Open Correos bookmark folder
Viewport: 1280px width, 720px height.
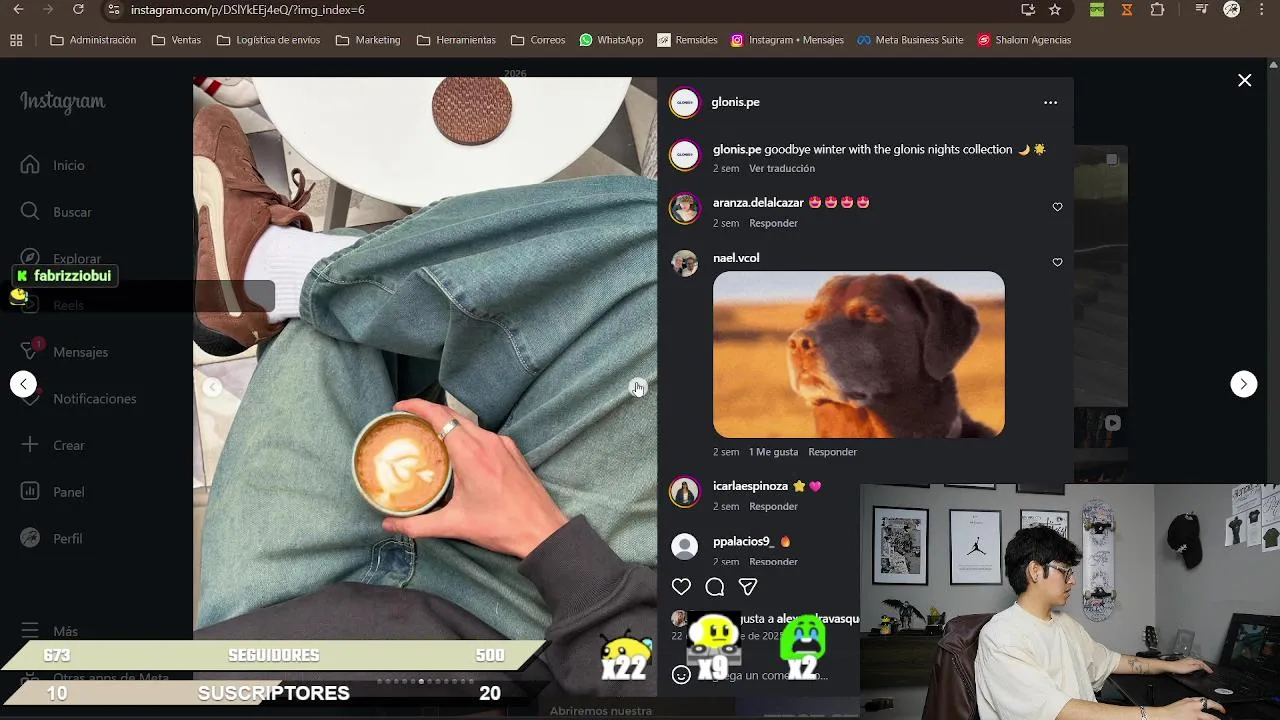[x=538, y=40]
